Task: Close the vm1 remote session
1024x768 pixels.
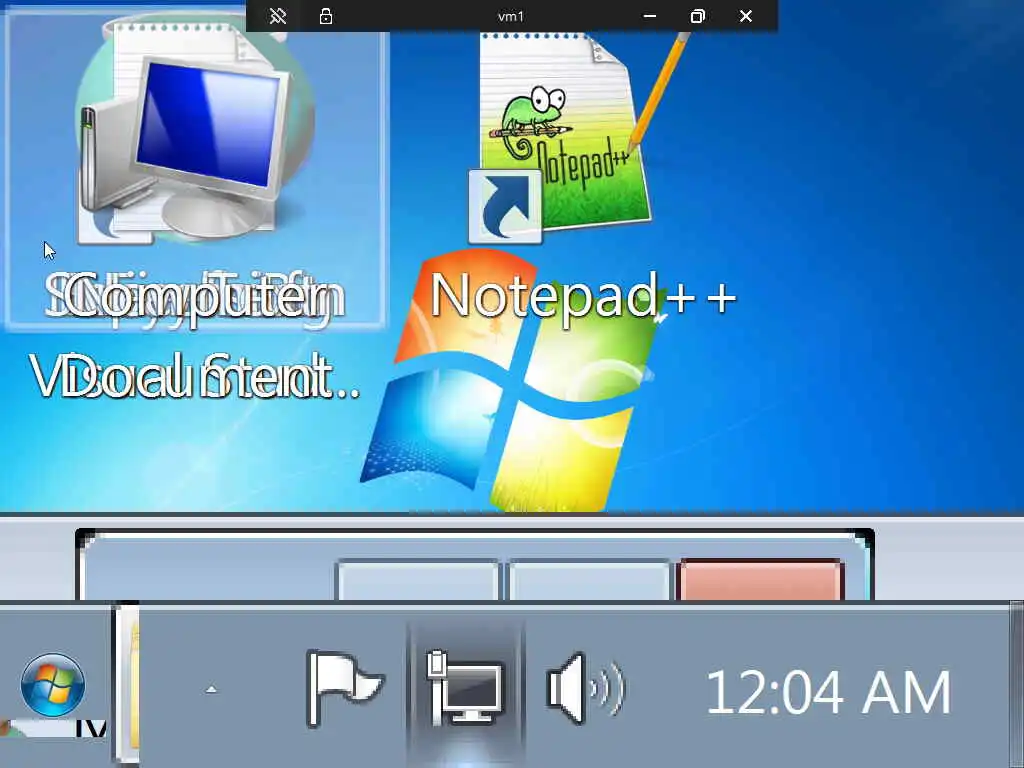Action: (x=746, y=16)
